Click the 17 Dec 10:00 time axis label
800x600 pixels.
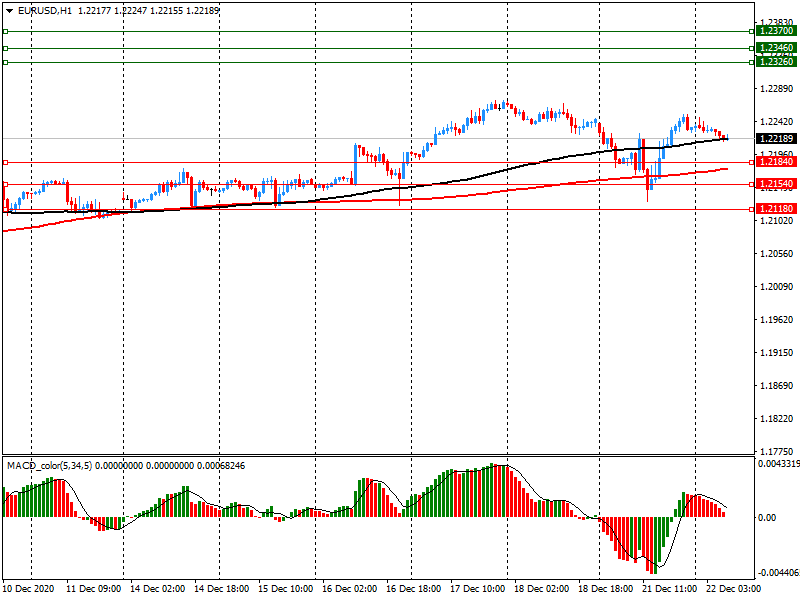[x=478, y=589]
